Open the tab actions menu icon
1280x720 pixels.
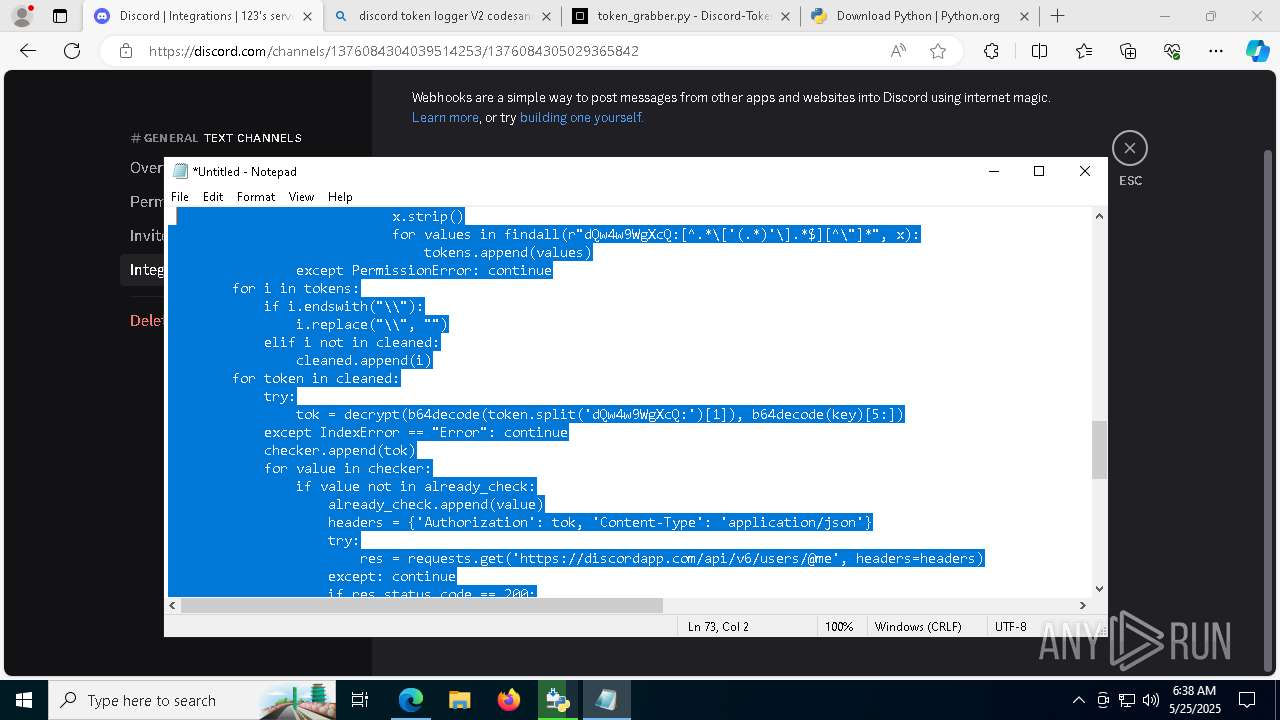[x=60, y=16]
